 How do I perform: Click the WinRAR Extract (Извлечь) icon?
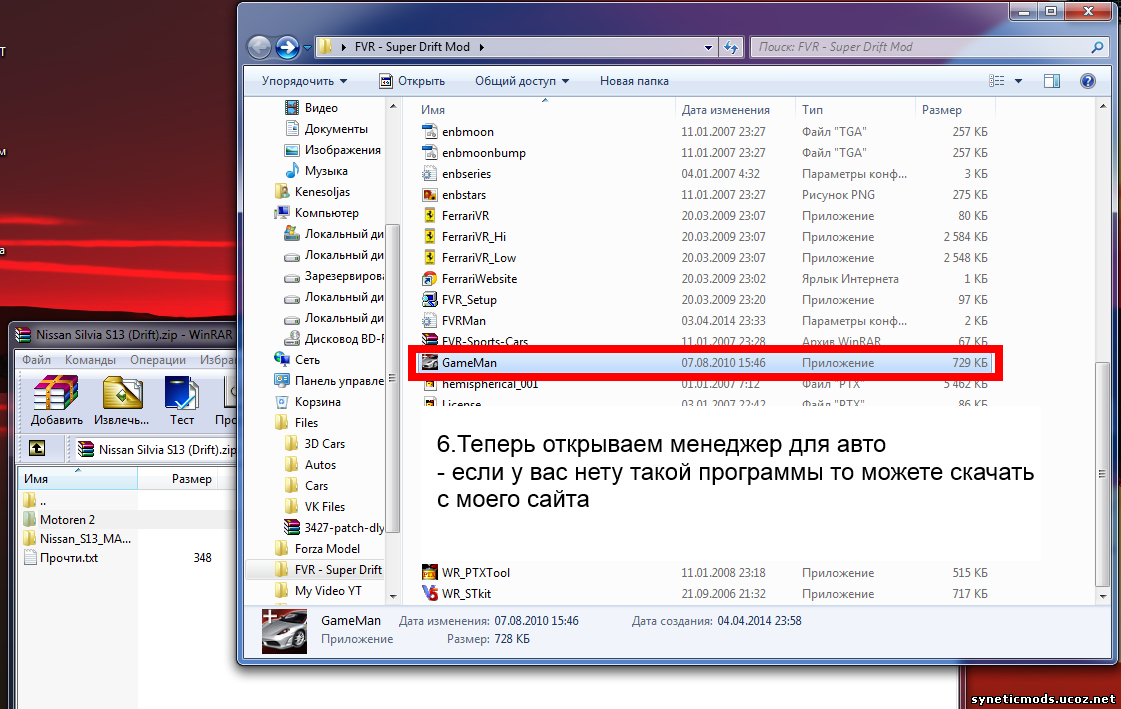click(x=122, y=400)
